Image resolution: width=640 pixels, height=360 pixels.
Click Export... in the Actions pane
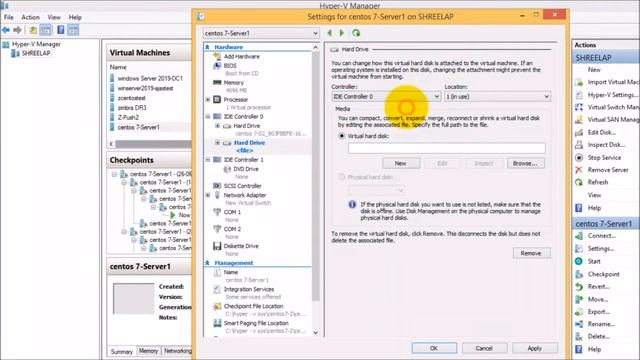tap(599, 312)
